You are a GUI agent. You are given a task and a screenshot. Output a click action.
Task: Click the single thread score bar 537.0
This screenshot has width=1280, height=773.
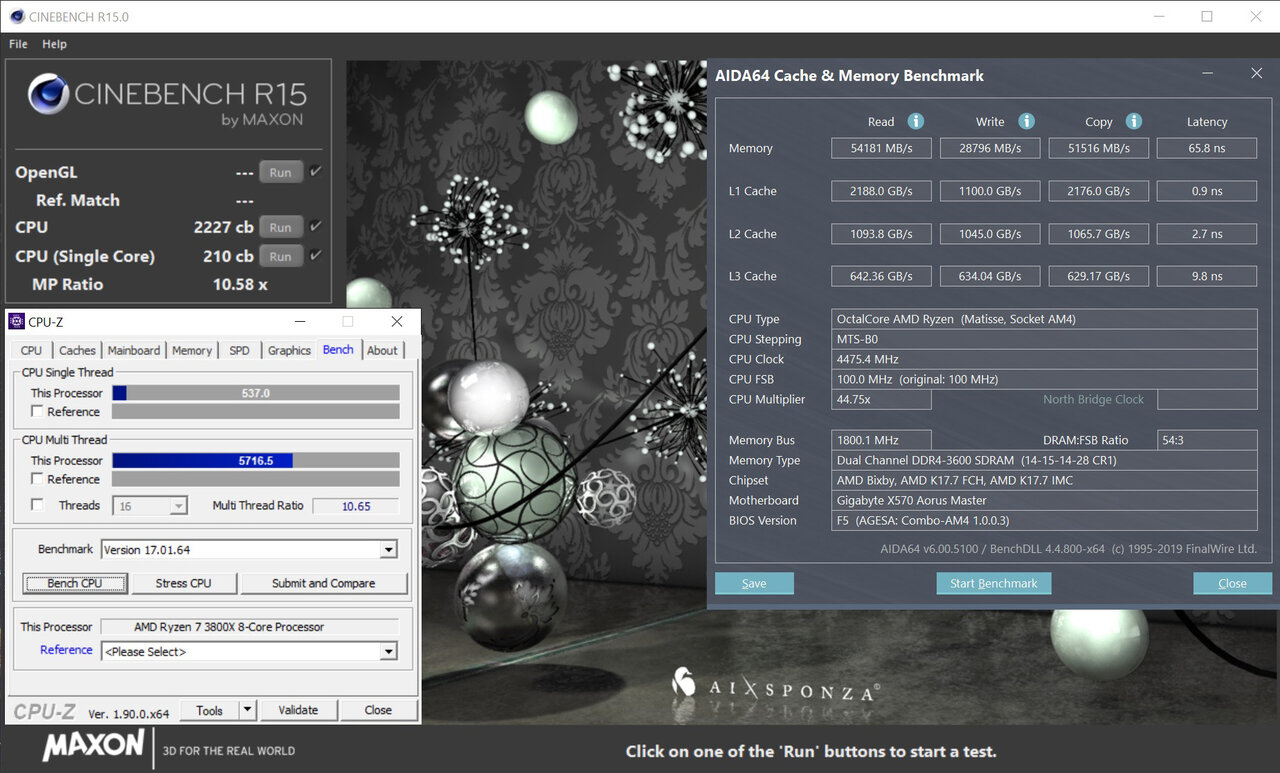256,393
